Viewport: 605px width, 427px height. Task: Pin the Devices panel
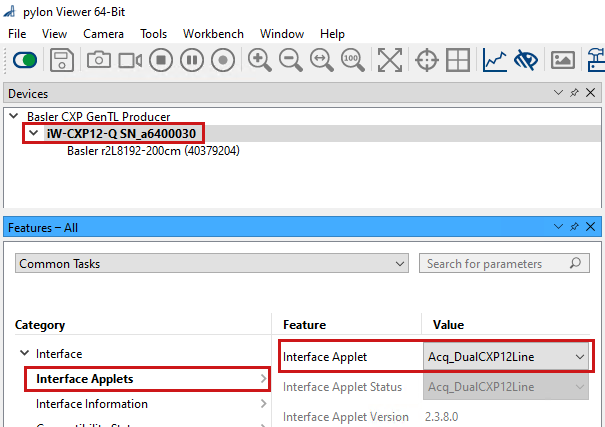[574, 93]
